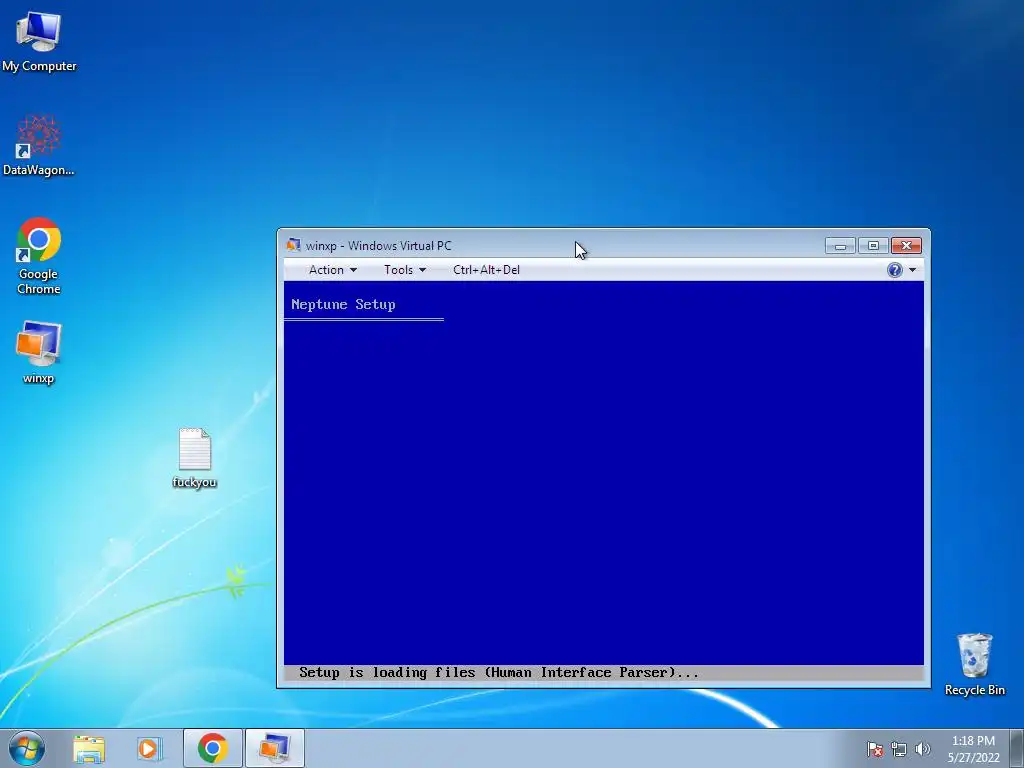The height and width of the screenshot is (768, 1024).
Task: Open the Windows Start orb
Action: [x=27, y=748]
